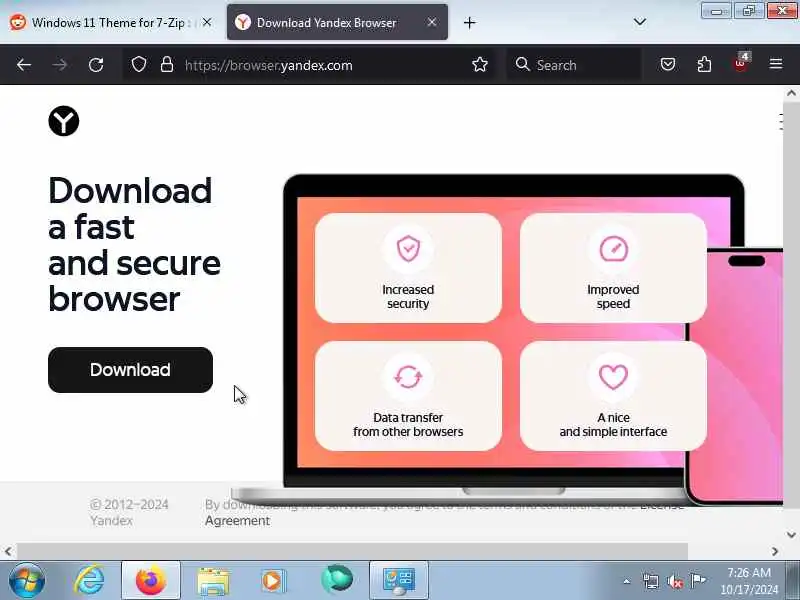Click the Improved speed gauge icon

613,249
